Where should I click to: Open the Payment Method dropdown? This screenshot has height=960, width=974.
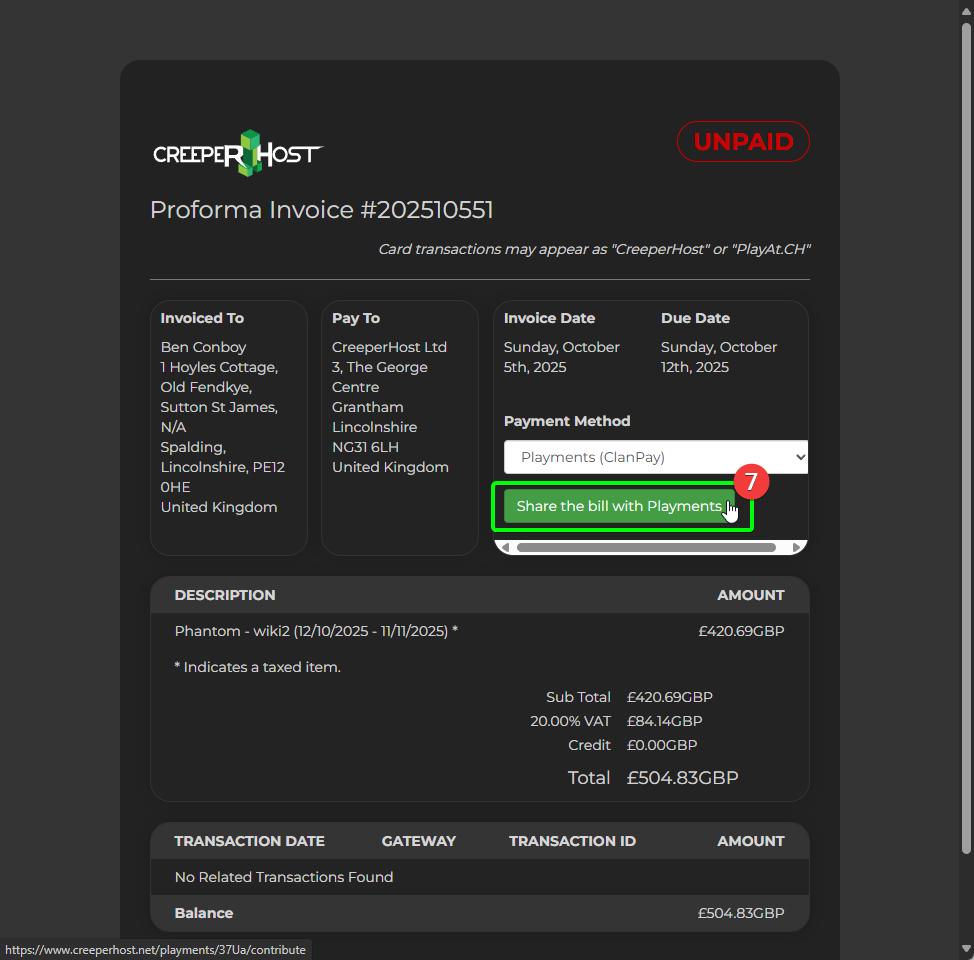pyautogui.click(x=655, y=457)
